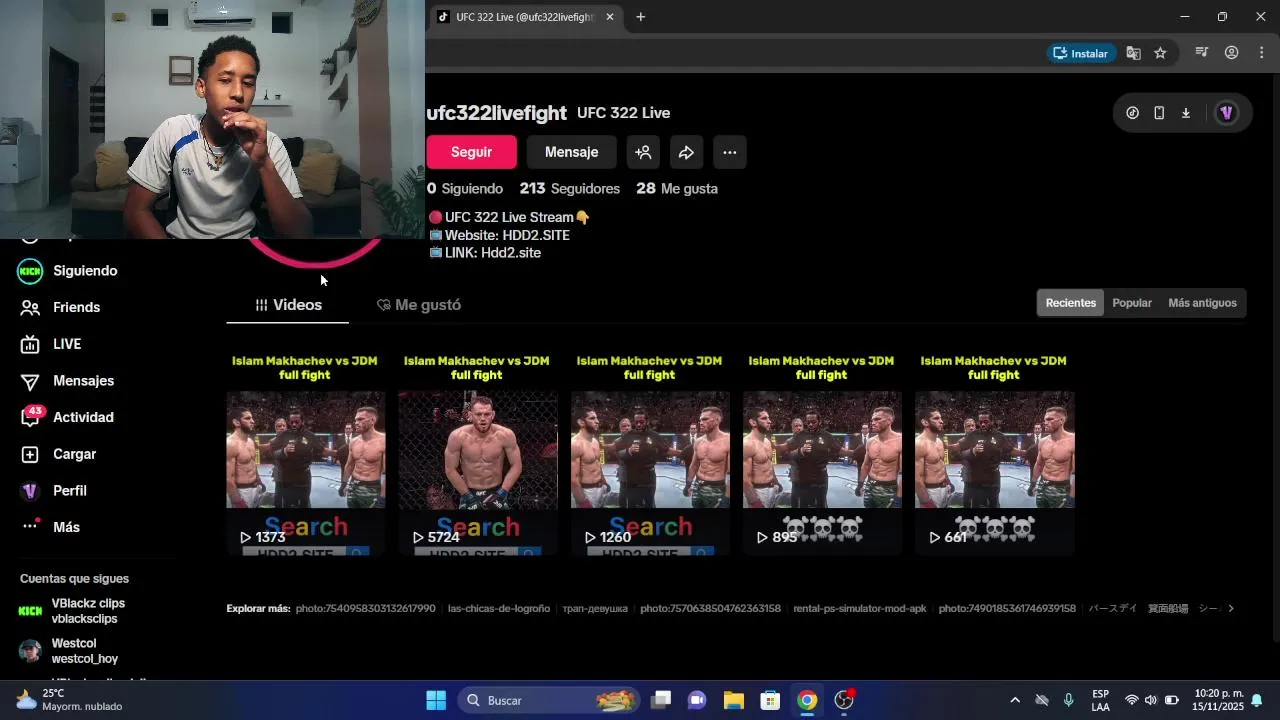This screenshot has height=720, width=1280.
Task: Close the UFC 322 Live browser tab
Action: 609,17
